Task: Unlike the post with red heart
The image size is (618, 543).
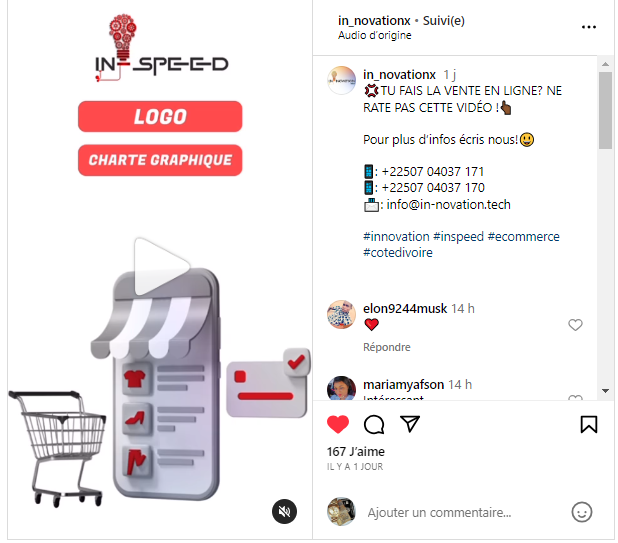Action: (338, 424)
